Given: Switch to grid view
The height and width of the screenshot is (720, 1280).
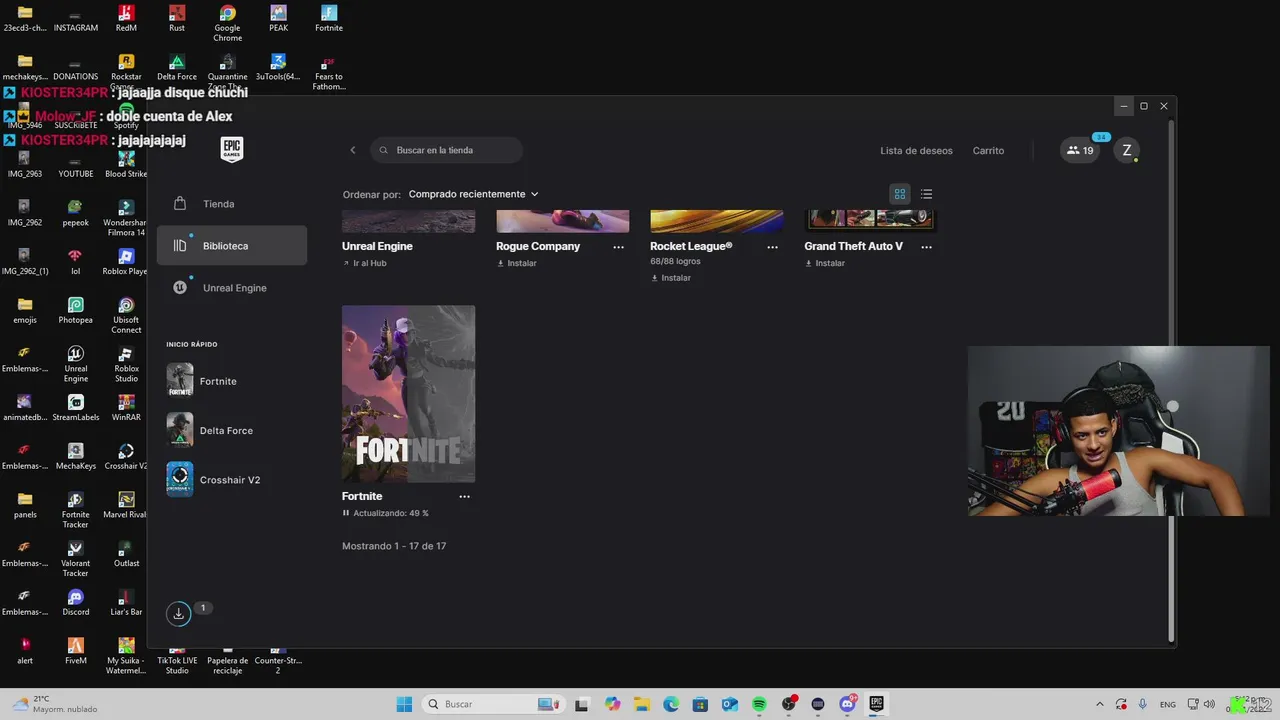Looking at the screenshot, I should click(x=900, y=194).
